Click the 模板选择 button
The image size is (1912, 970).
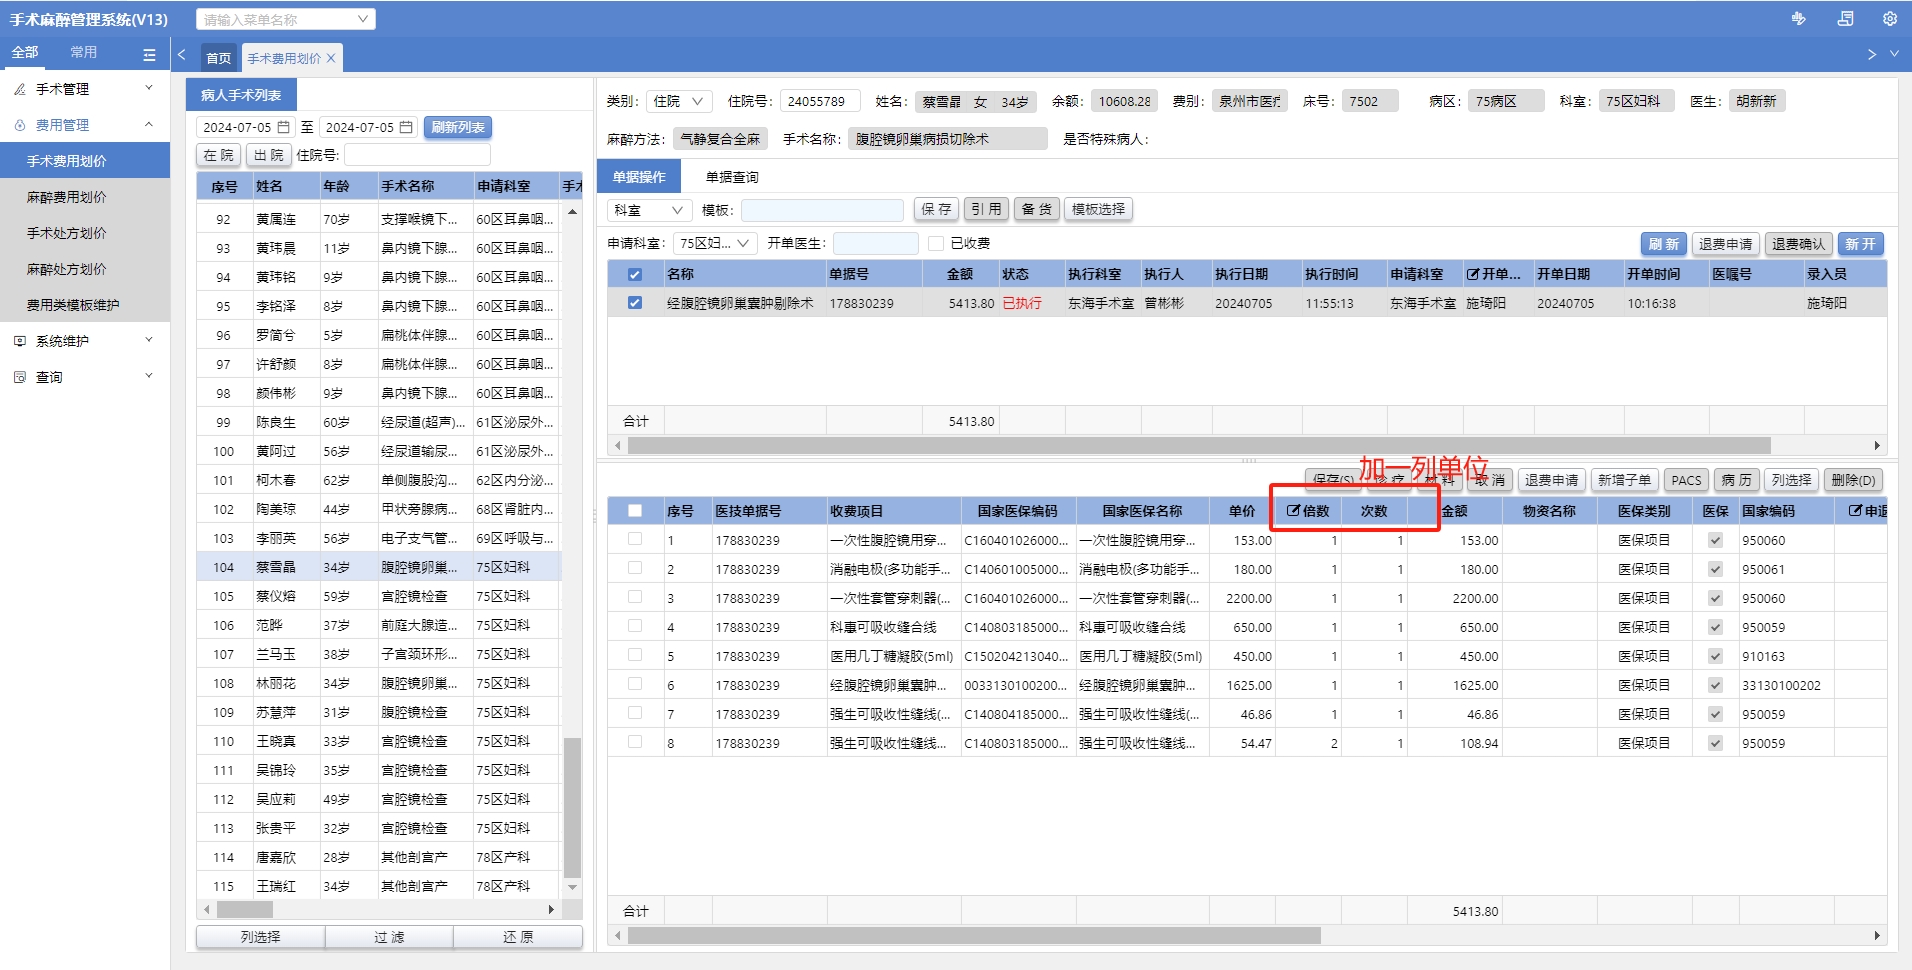point(1098,209)
